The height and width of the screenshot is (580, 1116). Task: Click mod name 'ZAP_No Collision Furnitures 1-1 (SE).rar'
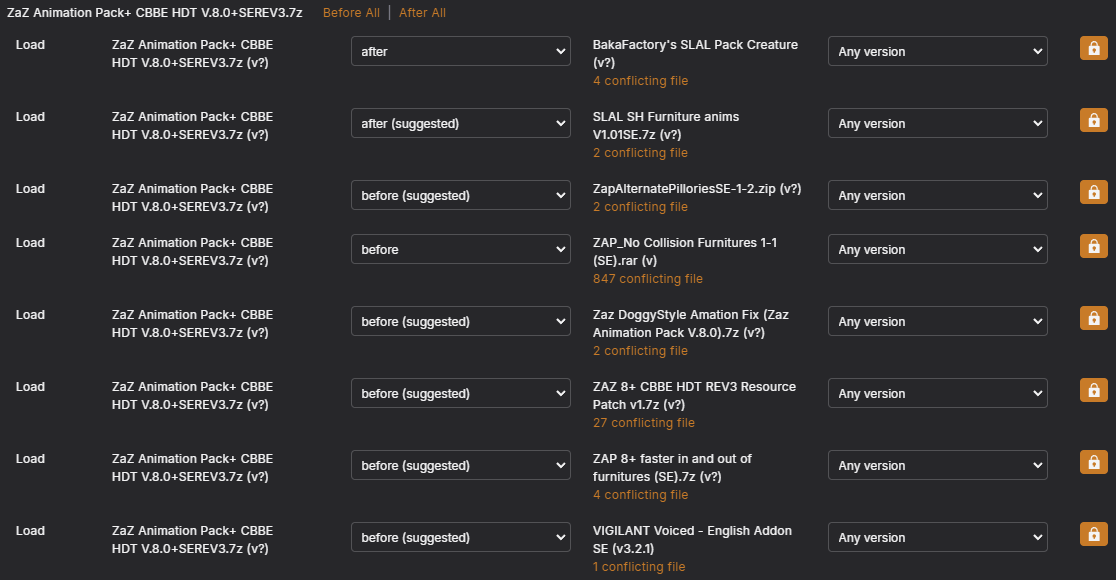coord(685,251)
